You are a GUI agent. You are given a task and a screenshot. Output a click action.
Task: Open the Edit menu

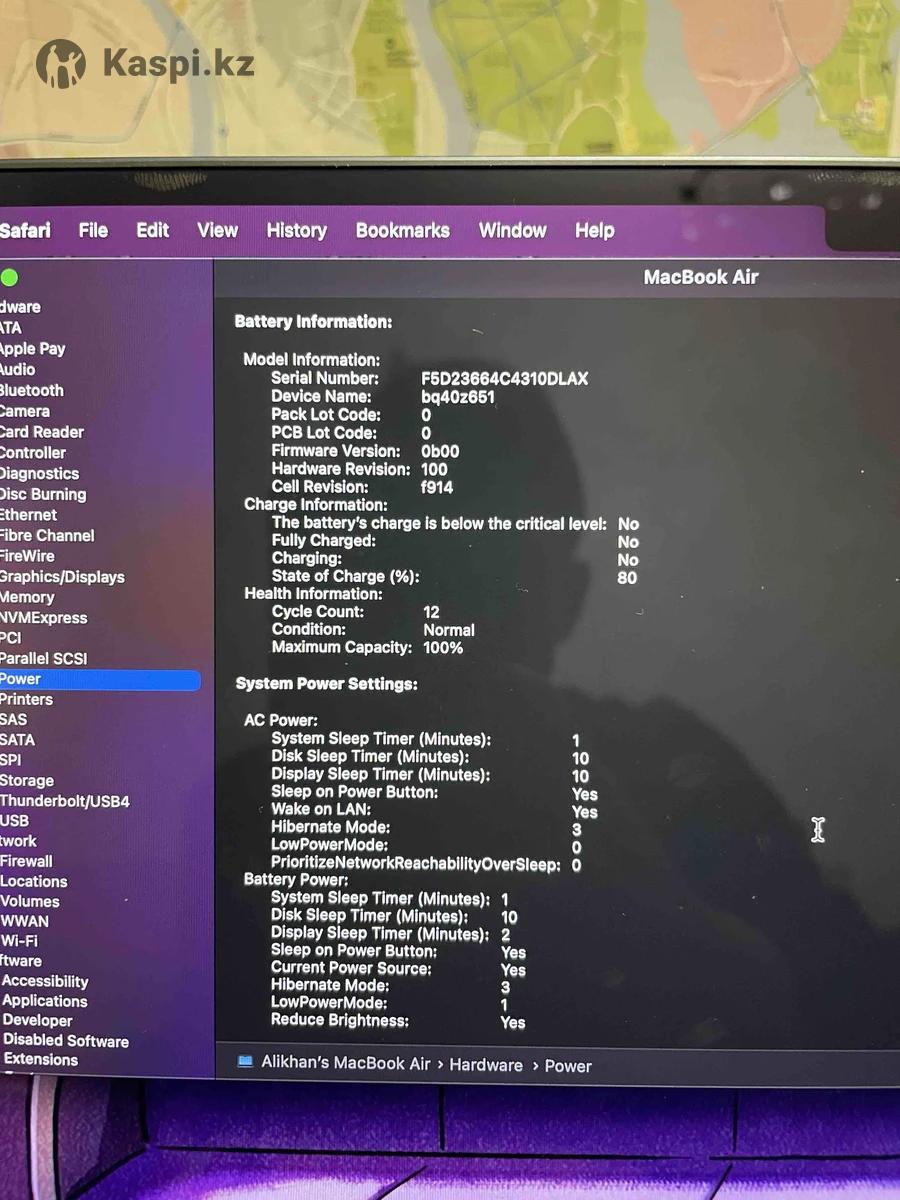tap(153, 230)
